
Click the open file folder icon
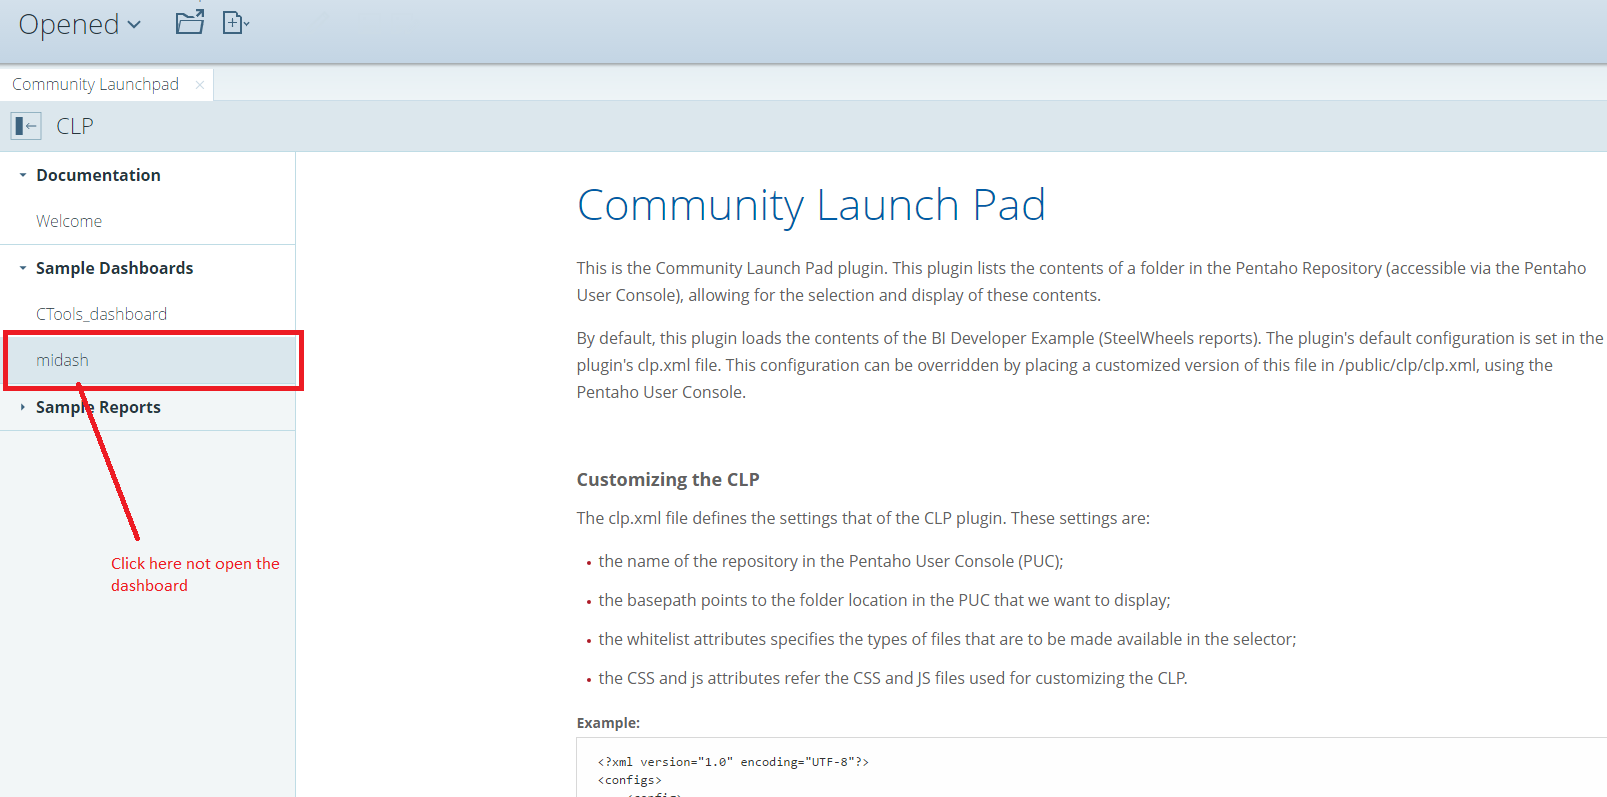[190, 22]
